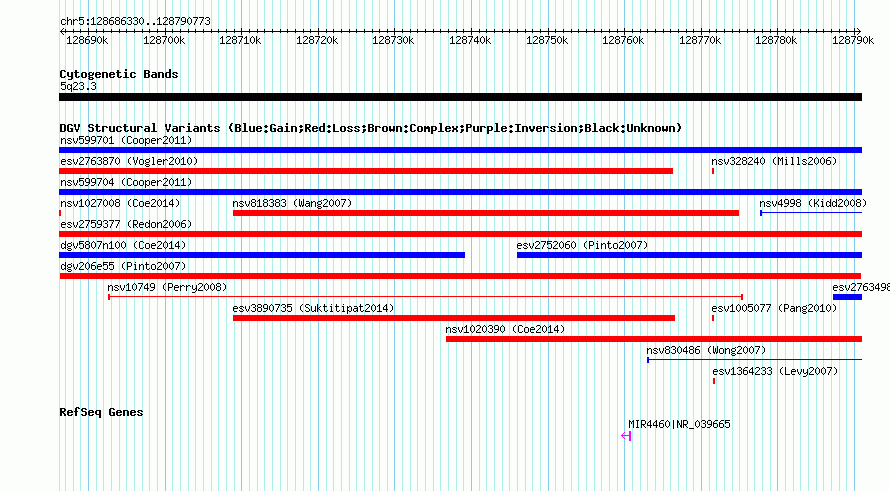Click the 128700k ruler tick label
Image resolution: width=890 pixels, height=491 pixels.
[164, 40]
